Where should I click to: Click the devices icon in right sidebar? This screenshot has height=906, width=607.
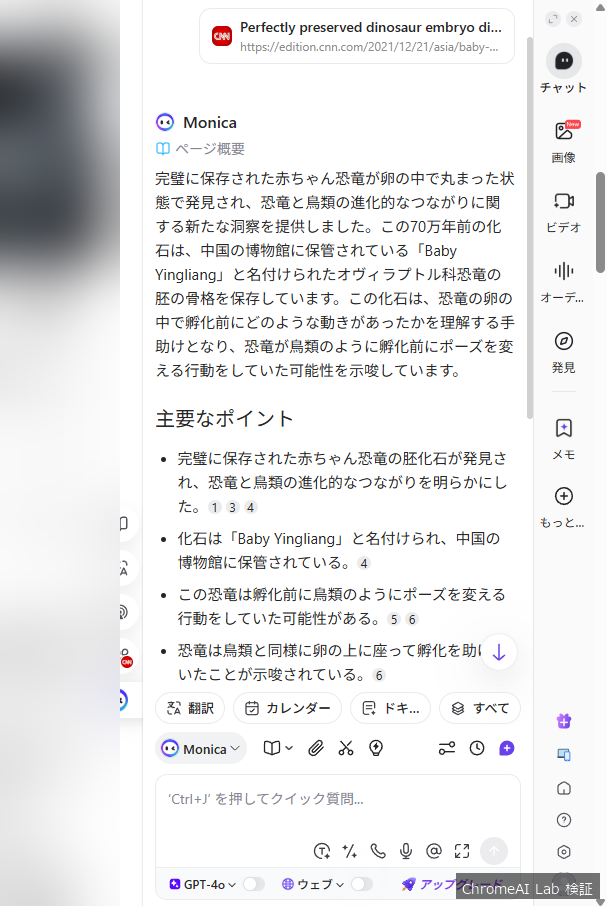(x=564, y=755)
